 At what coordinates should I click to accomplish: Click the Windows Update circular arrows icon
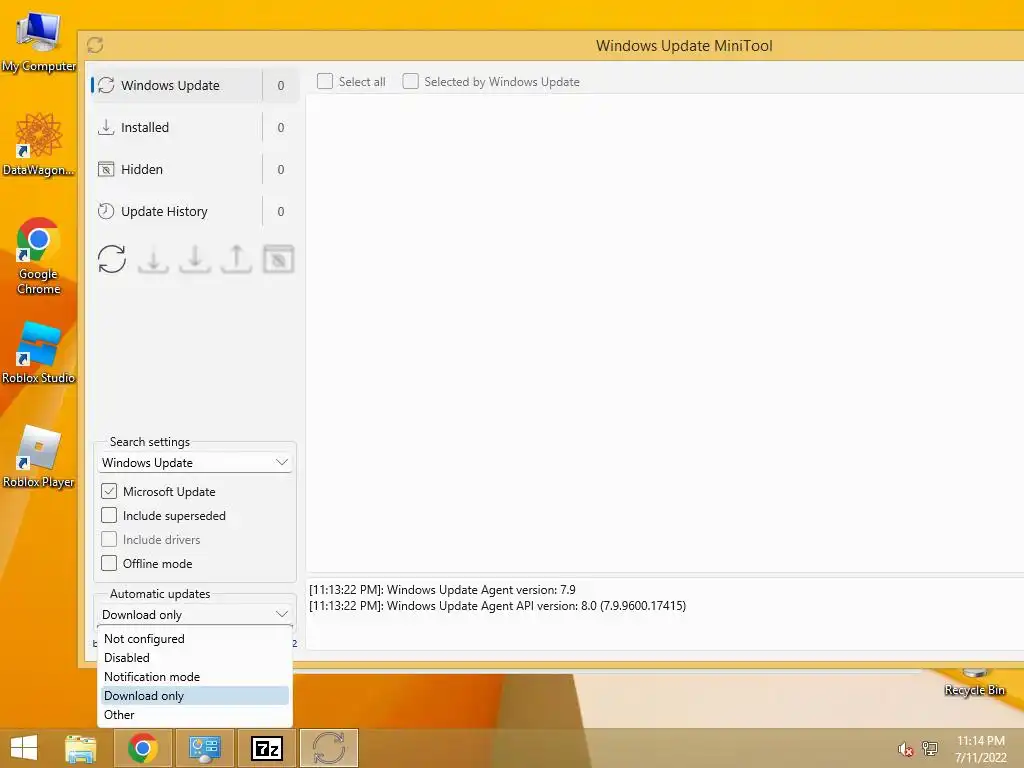point(106,86)
